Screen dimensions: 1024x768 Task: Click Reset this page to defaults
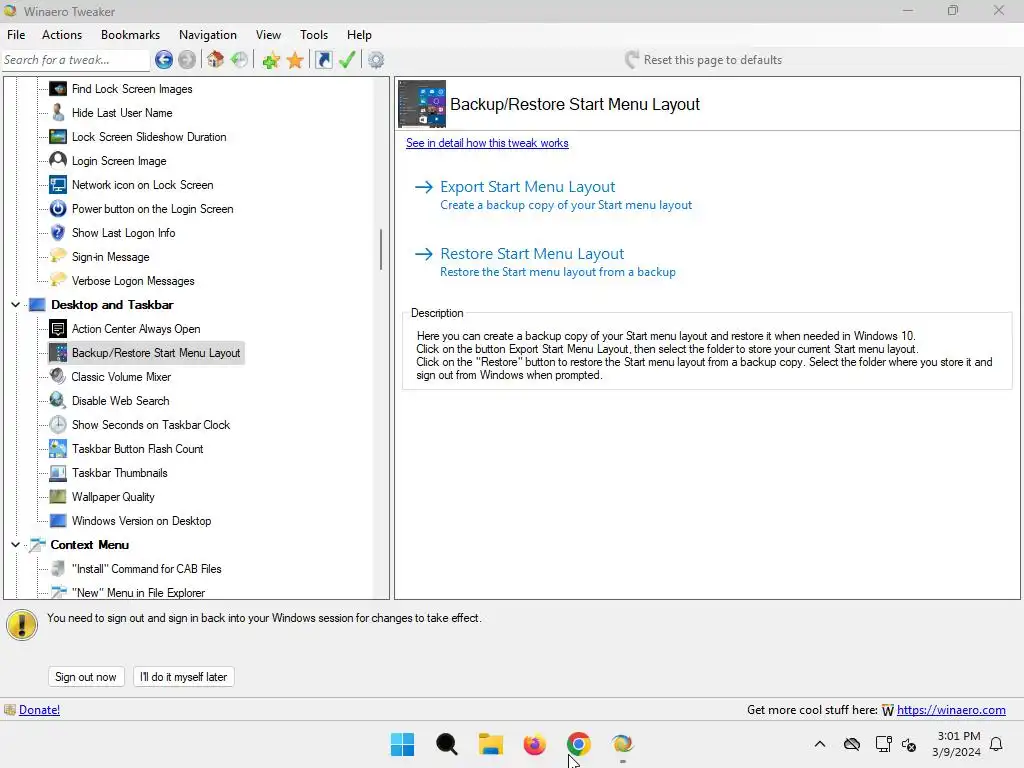704,60
